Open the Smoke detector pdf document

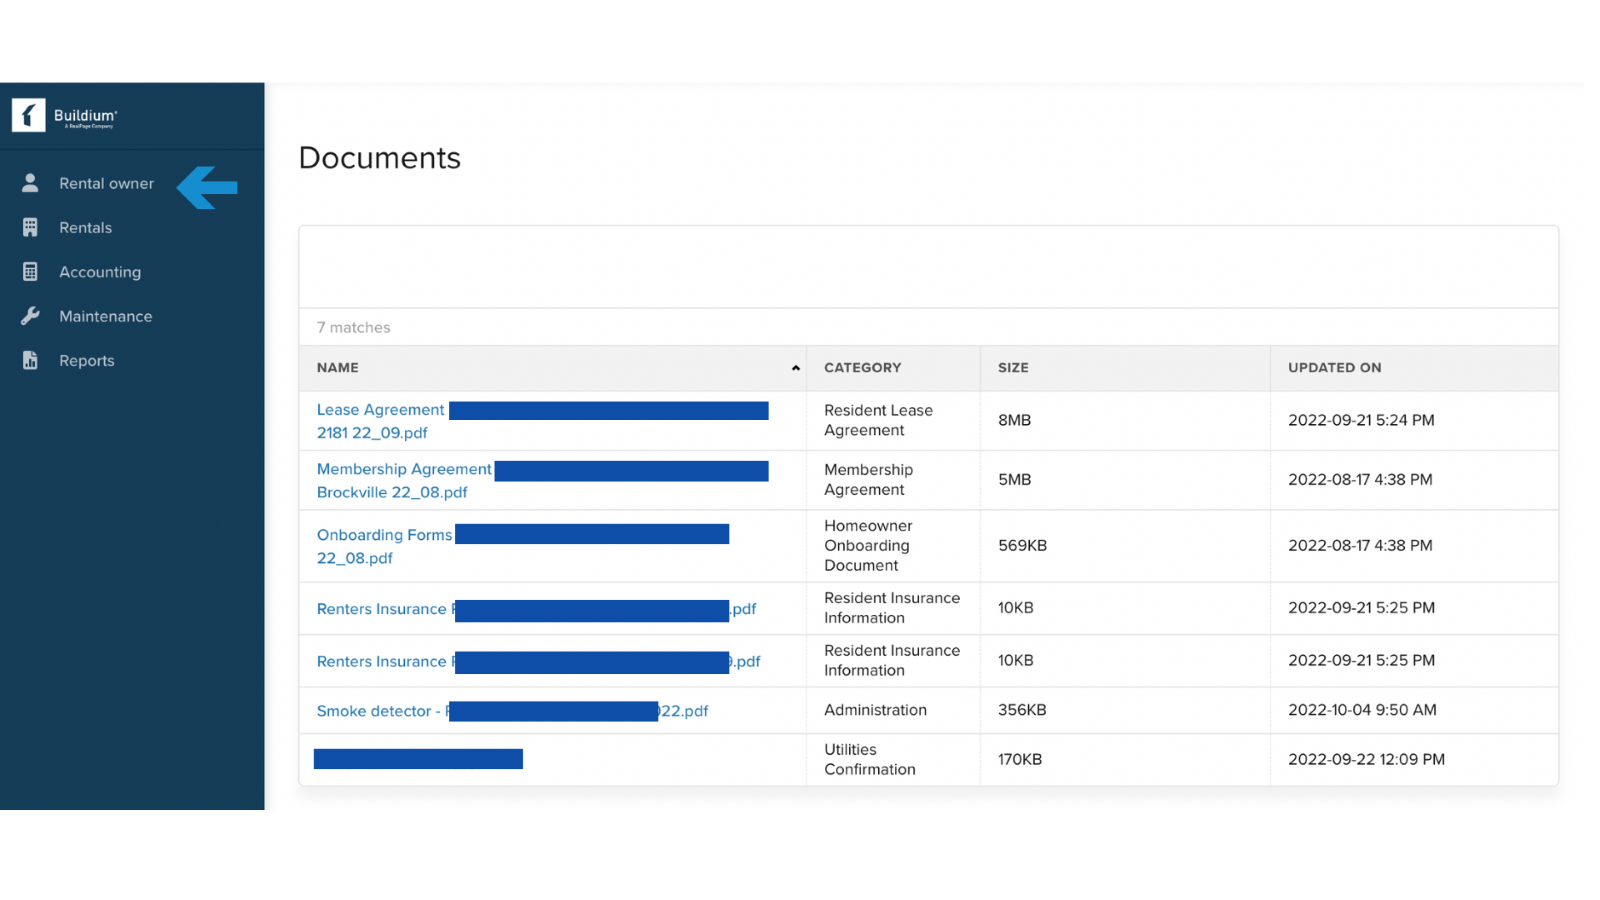click(512, 711)
